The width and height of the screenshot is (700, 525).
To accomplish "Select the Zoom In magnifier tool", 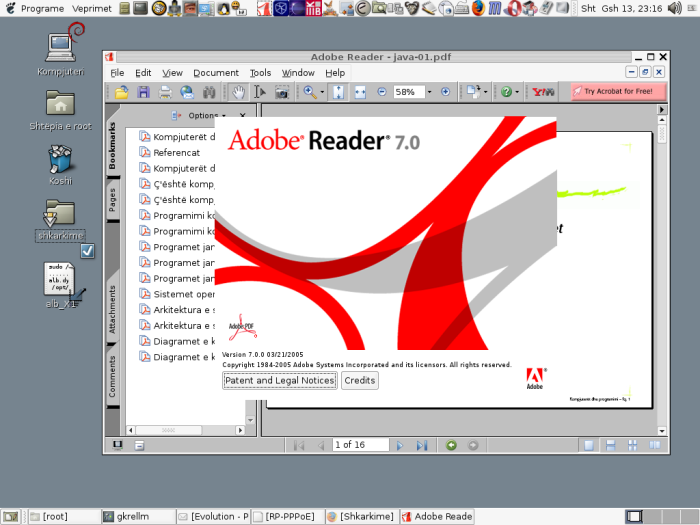I will (x=309, y=92).
